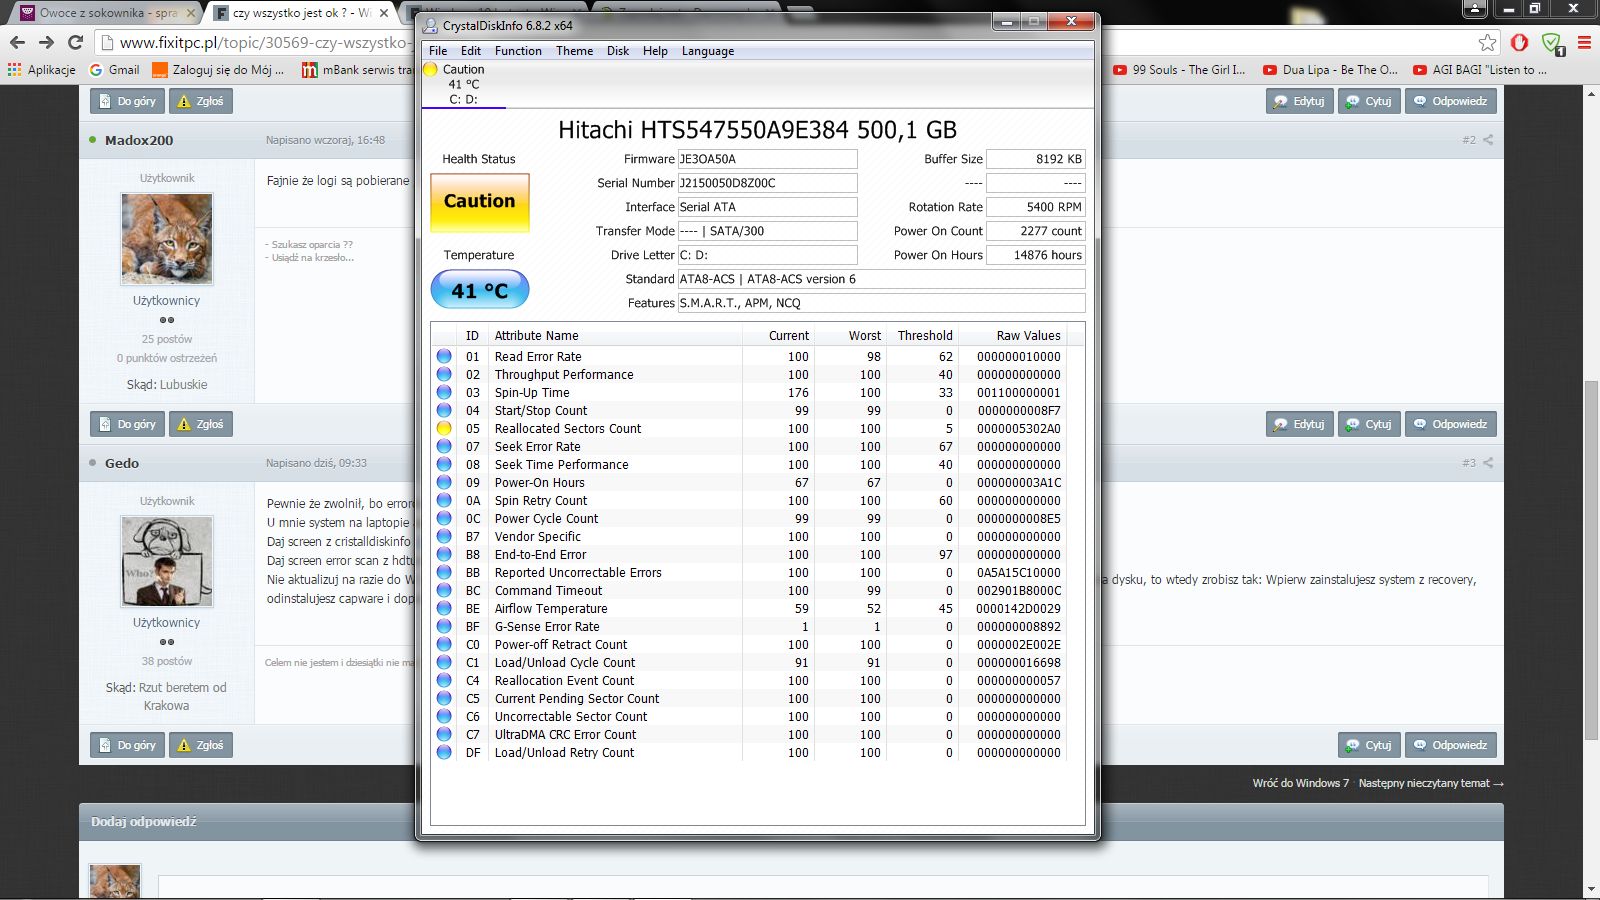This screenshot has height=900, width=1600.
Task: Click the Firmware field JE3OA50A
Action: coord(767,159)
